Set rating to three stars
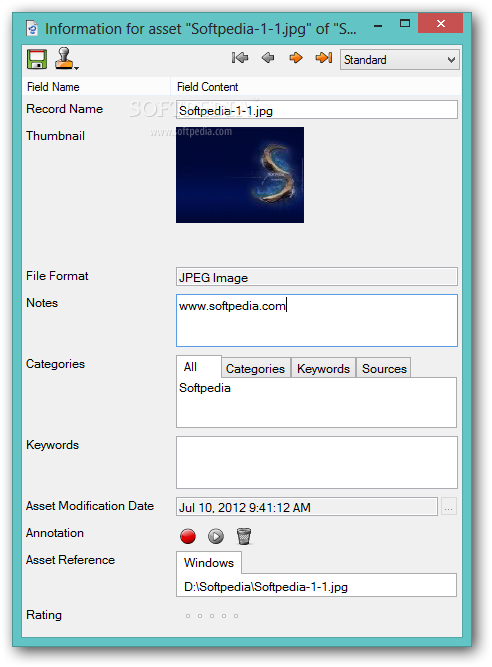The height and width of the screenshot is (667, 492). click(x=212, y=616)
